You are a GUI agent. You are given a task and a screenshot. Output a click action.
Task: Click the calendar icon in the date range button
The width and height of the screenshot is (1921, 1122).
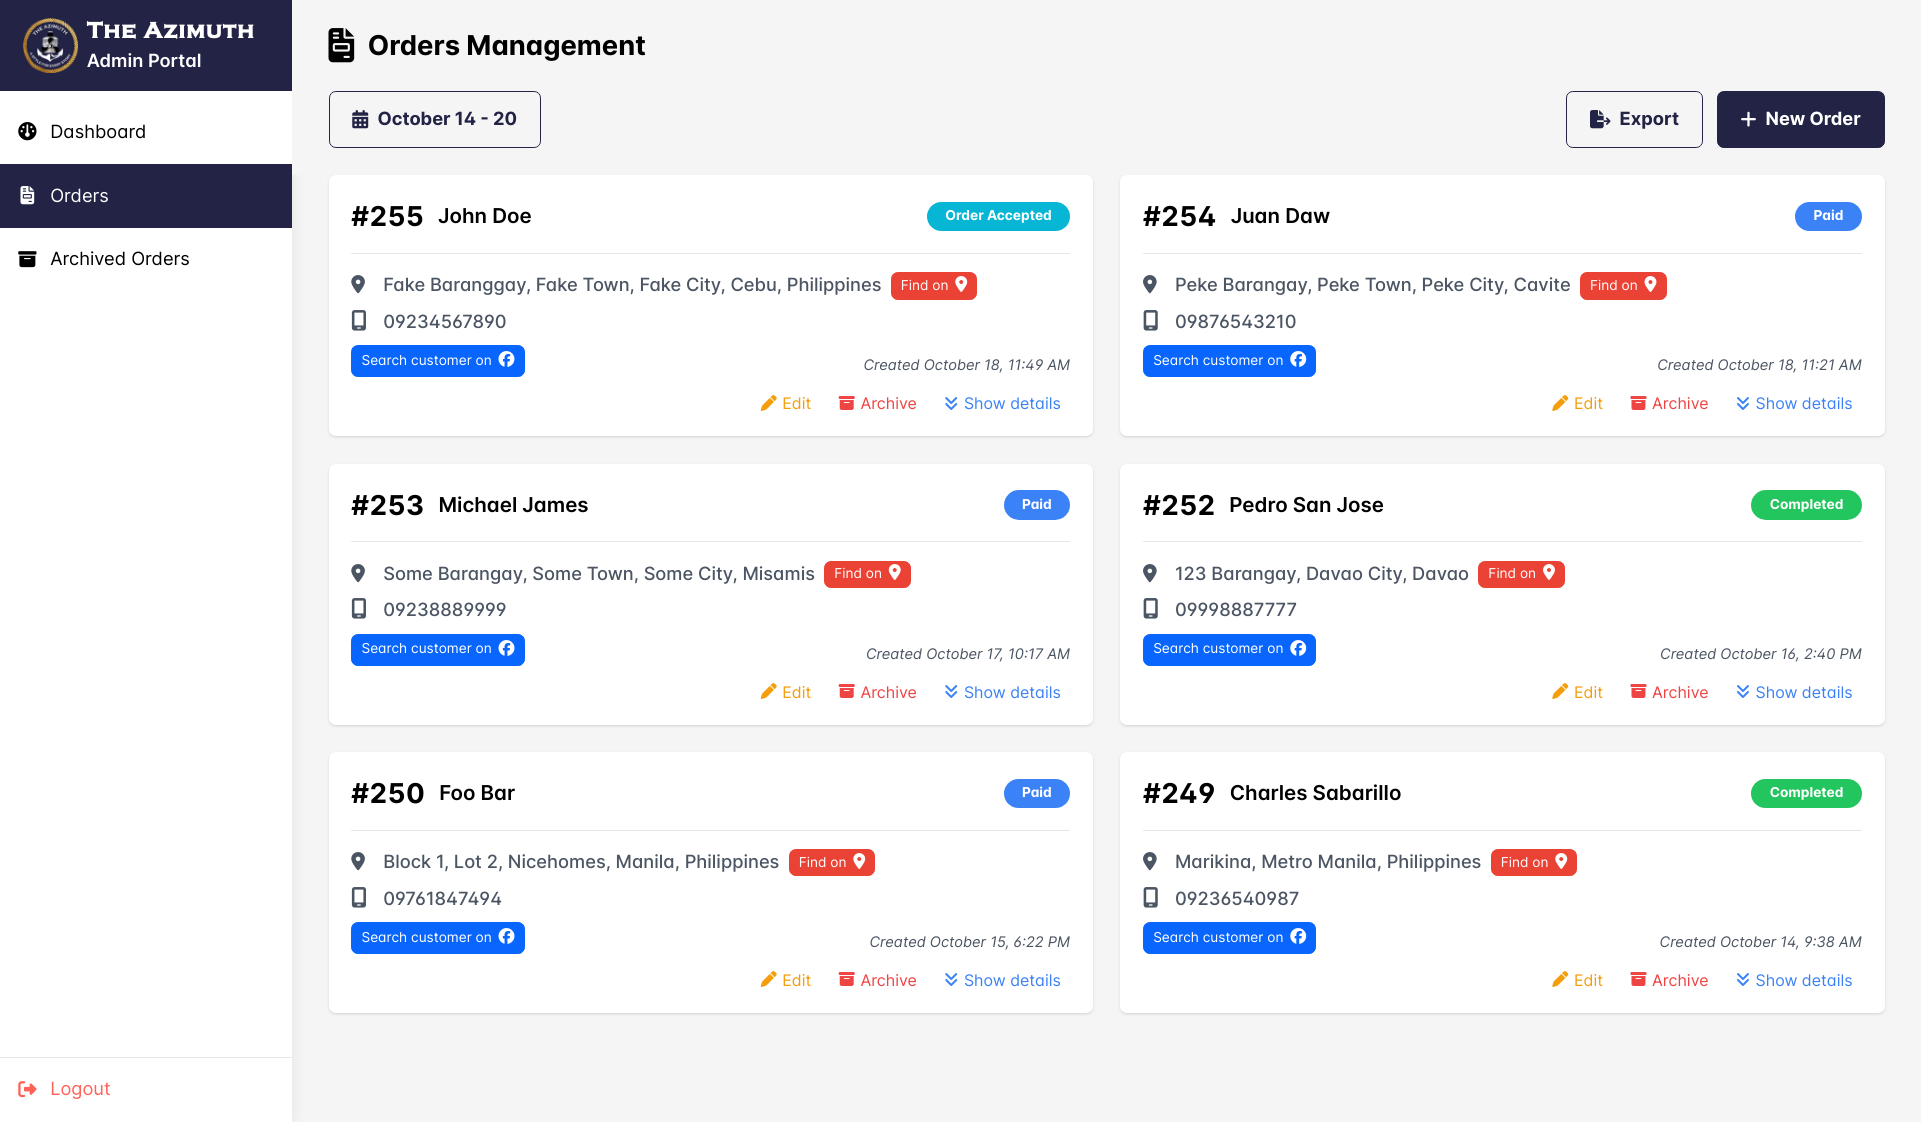tap(360, 119)
